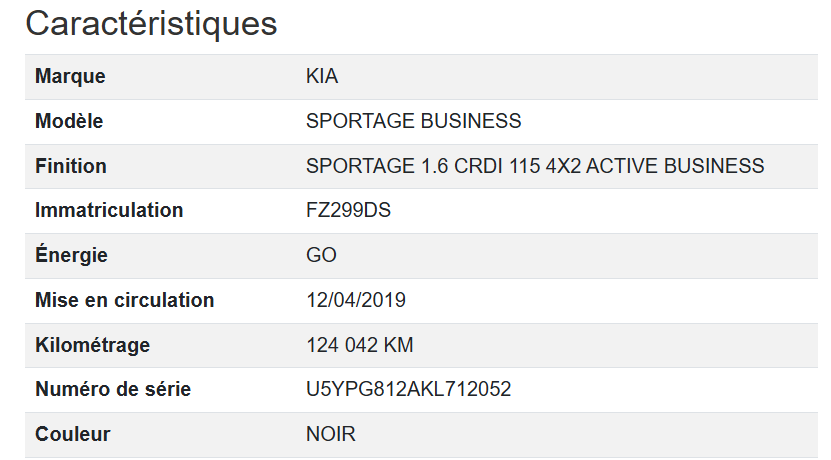Select the SPORTAGE BUSINESS model value
The image size is (831, 460).
(413, 122)
